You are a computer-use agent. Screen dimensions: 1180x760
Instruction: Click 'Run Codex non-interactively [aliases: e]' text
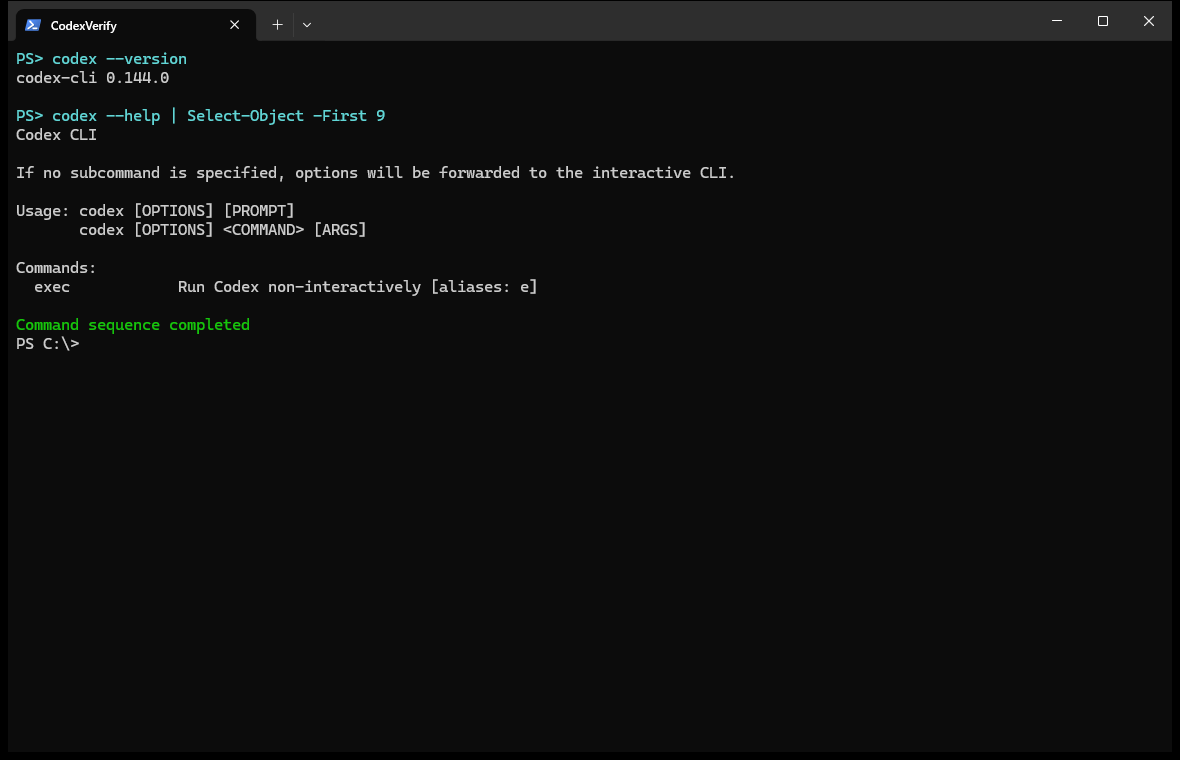tap(357, 287)
